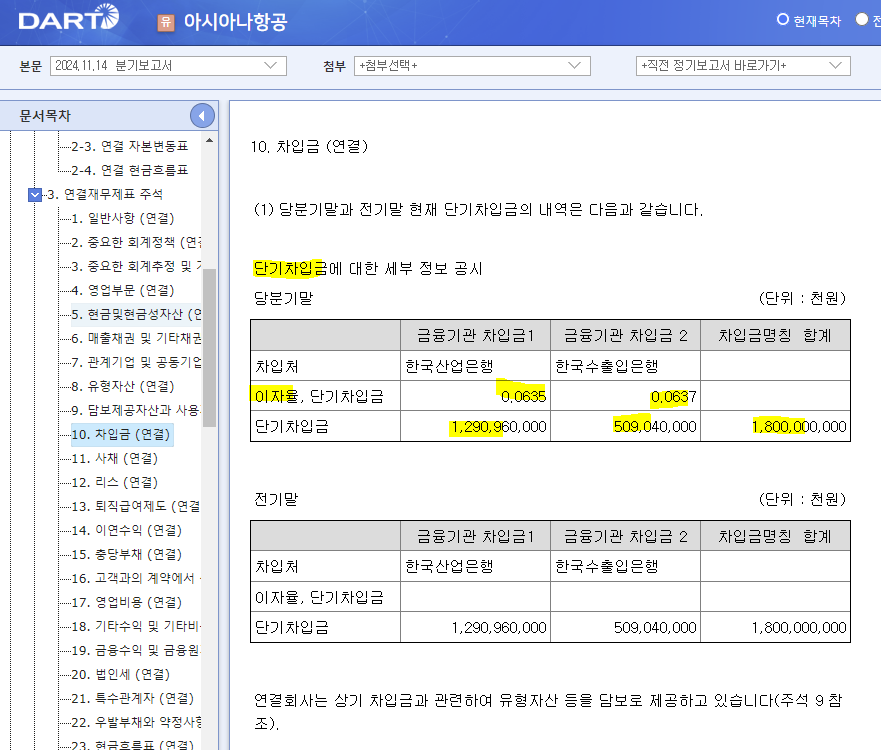Open 4. 영업부문 (연결) note

click(123, 290)
